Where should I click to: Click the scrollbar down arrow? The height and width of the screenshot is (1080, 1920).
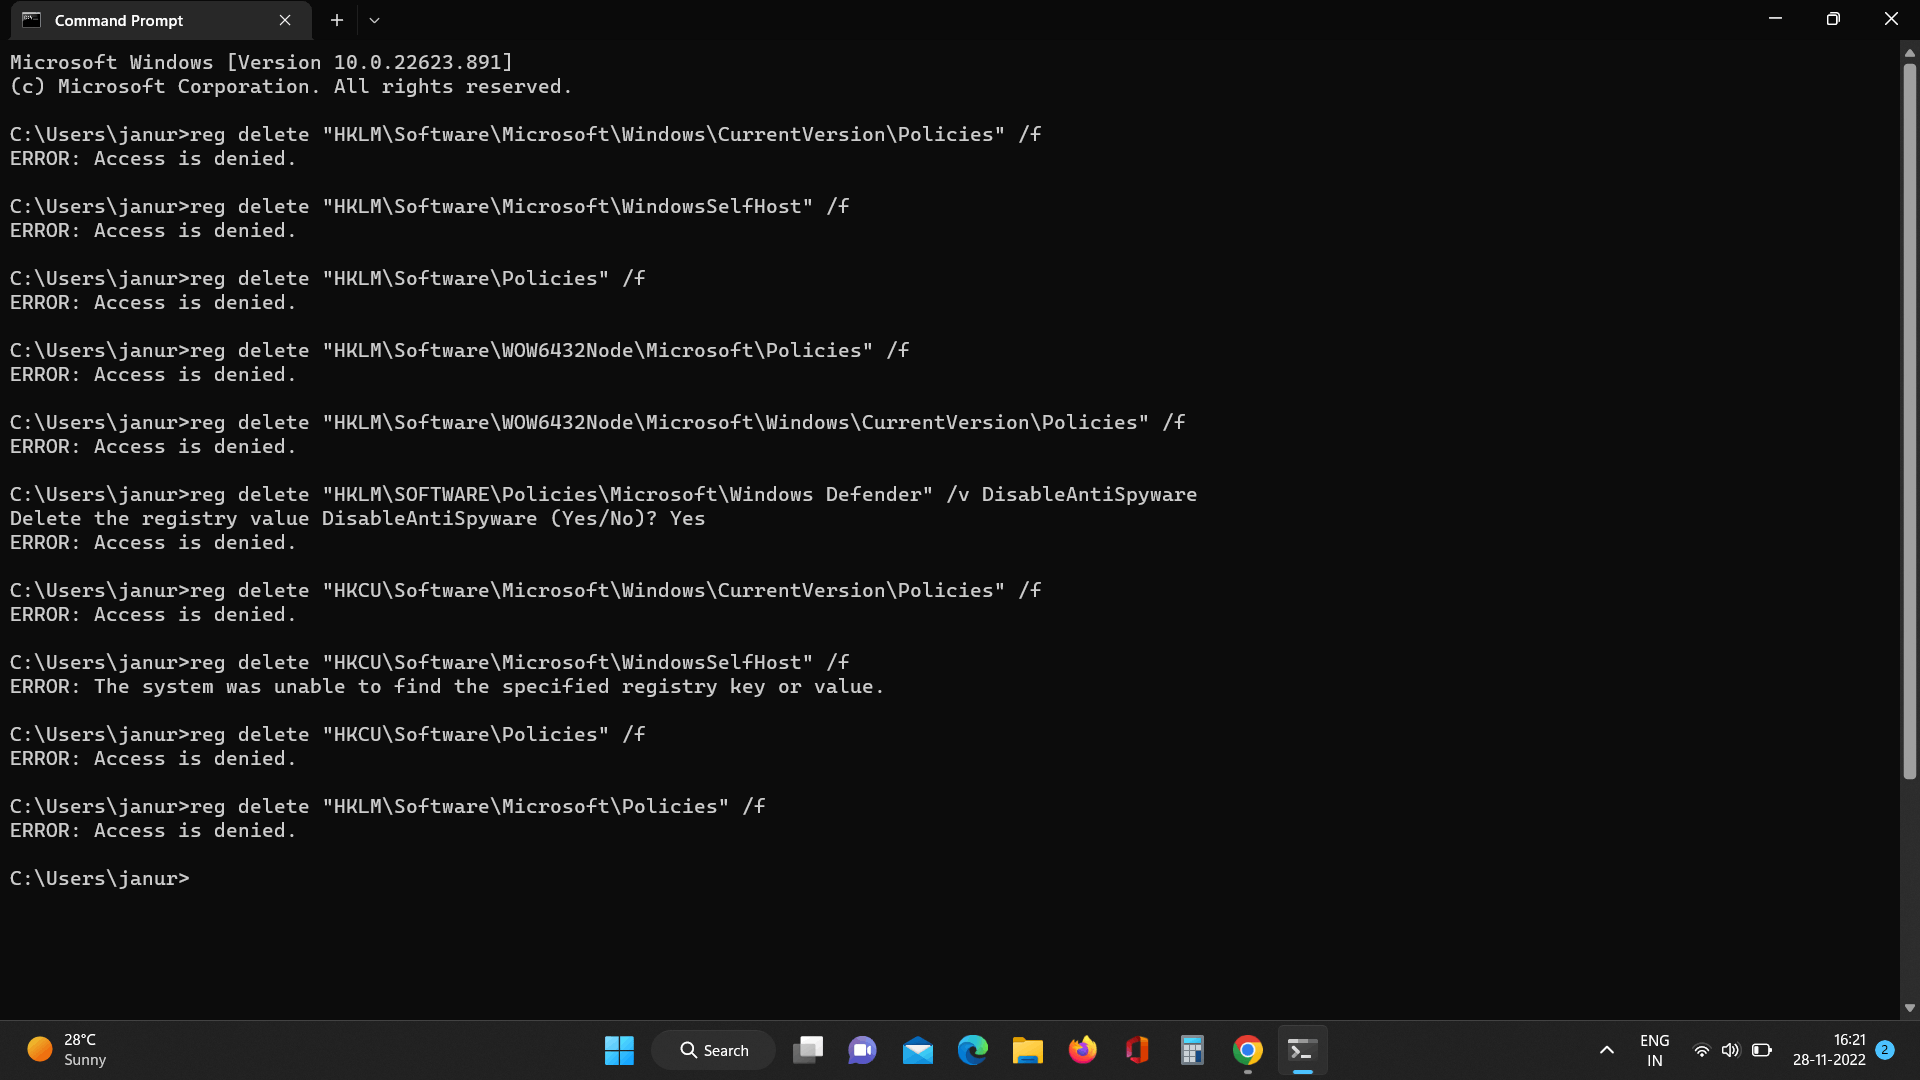[1909, 1008]
